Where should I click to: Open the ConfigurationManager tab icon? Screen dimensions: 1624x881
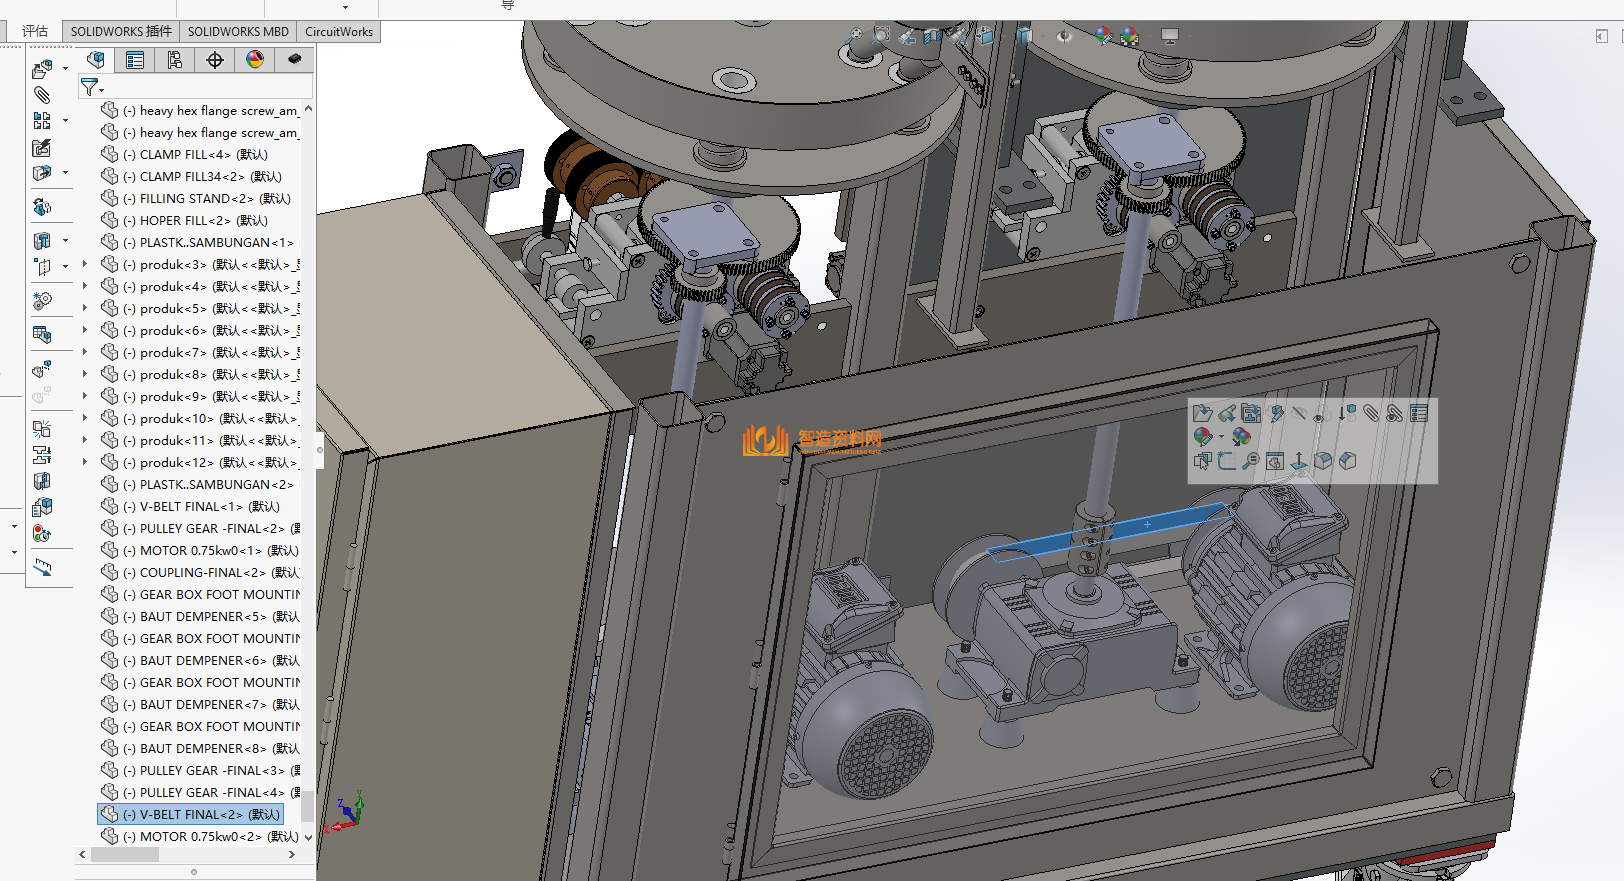(x=175, y=60)
